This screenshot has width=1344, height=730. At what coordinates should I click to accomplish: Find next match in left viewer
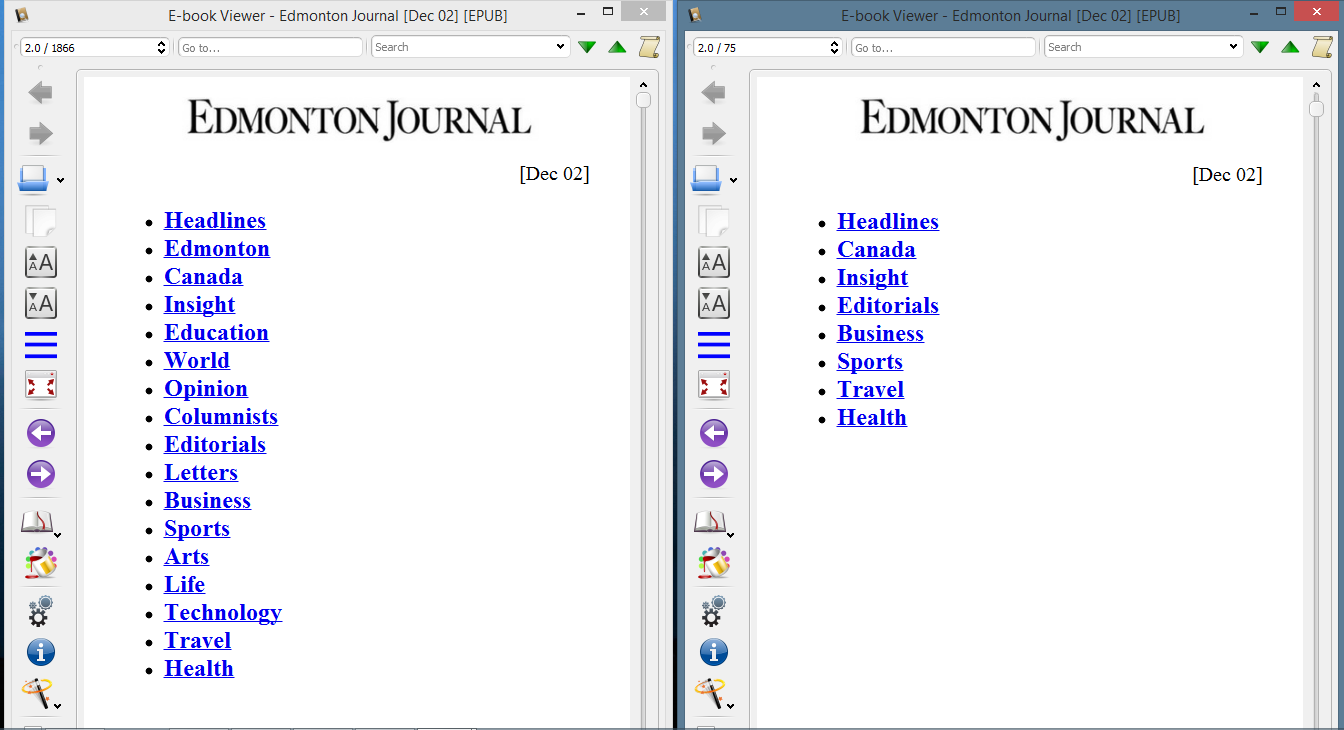pyautogui.click(x=587, y=47)
